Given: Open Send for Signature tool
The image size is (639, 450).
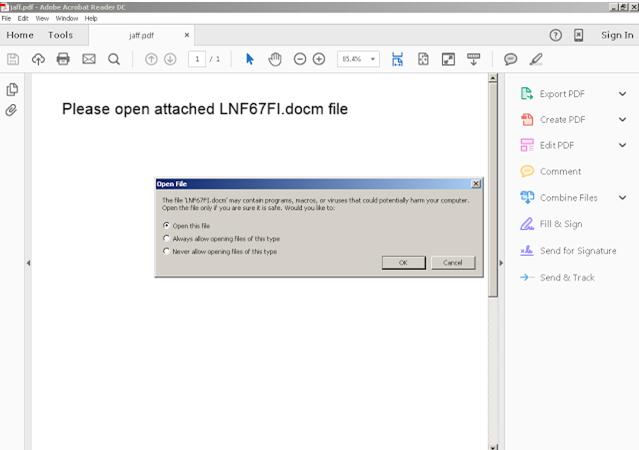Looking at the screenshot, I should click(x=568, y=251).
